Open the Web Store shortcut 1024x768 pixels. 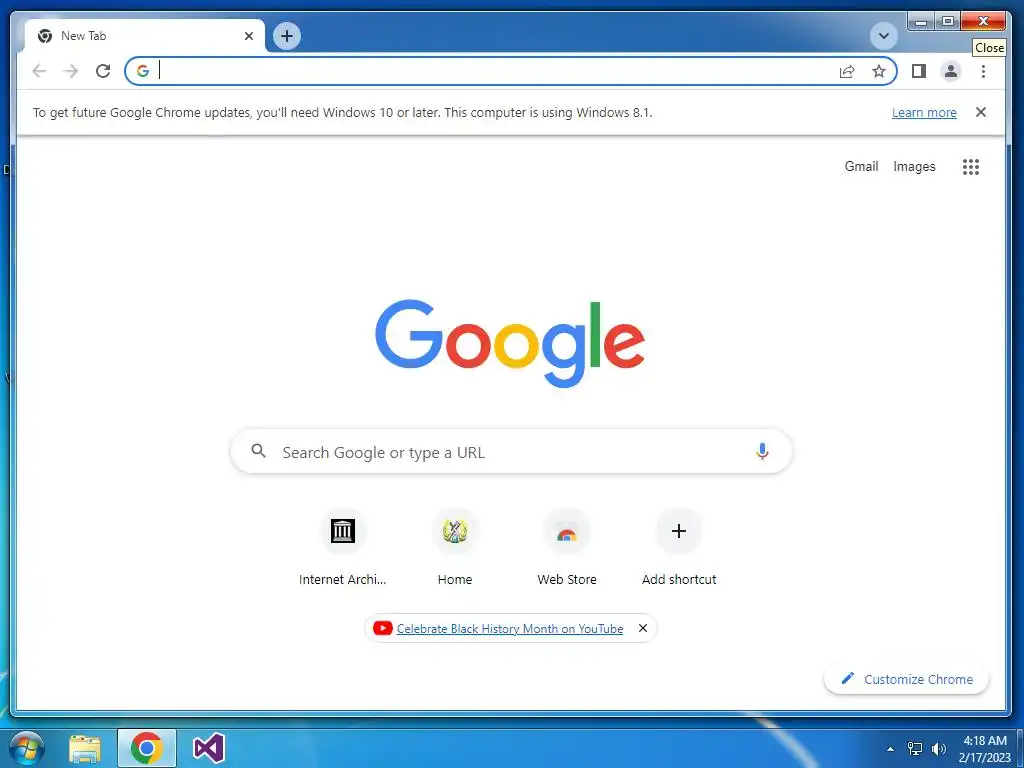point(567,547)
